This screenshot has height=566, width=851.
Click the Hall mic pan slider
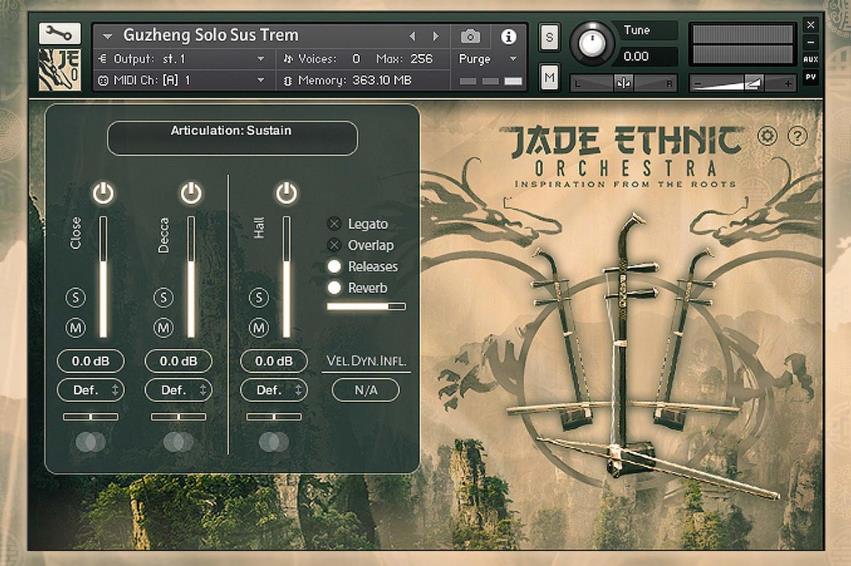coord(274,417)
